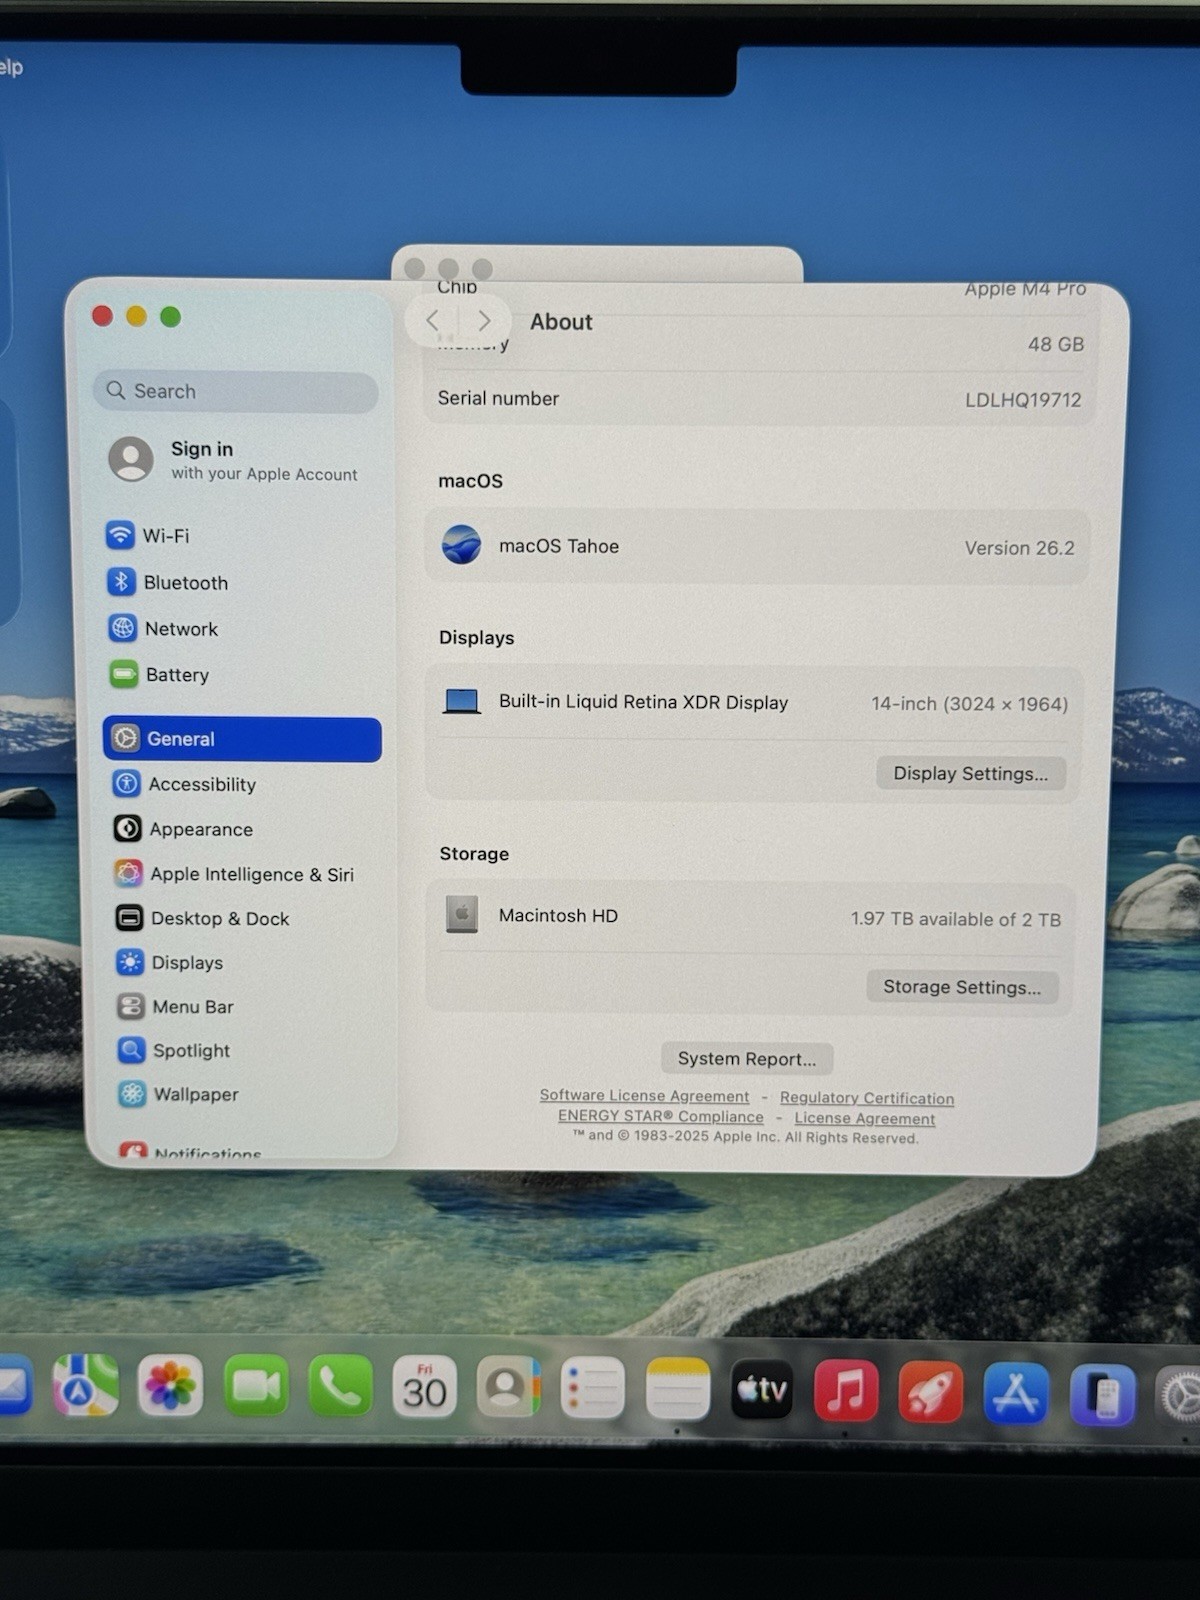This screenshot has width=1200, height=1600.
Task: Open iPhone Mirroring from the Dock
Action: tap(1102, 1395)
